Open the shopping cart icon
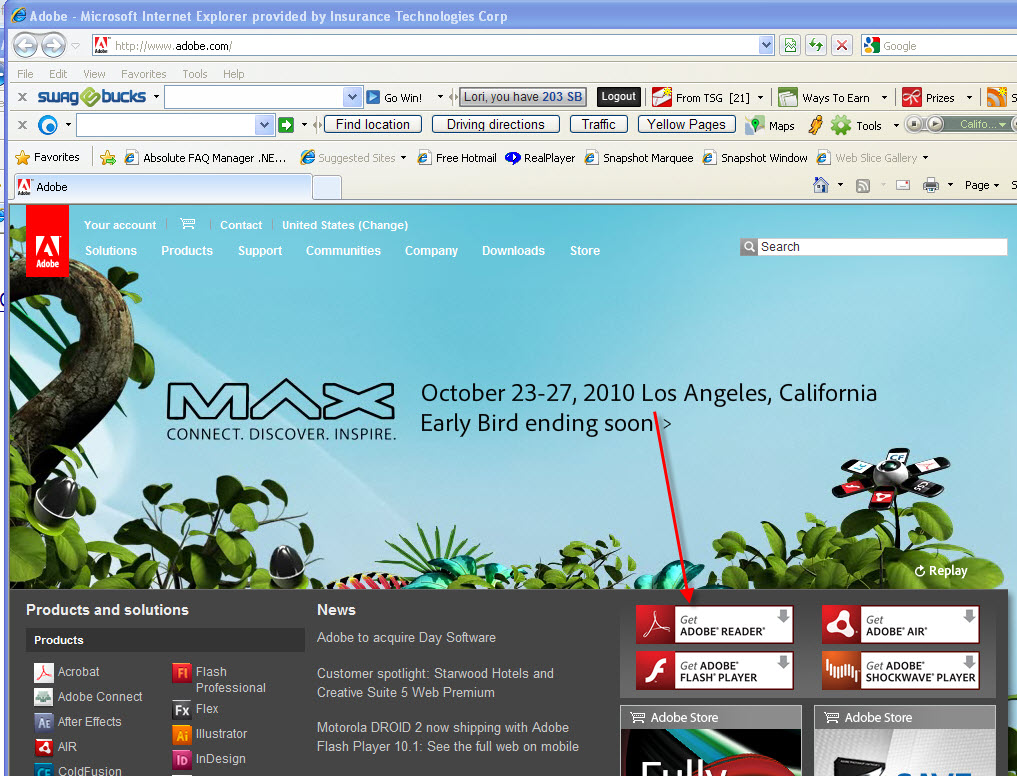1017x776 pixels. click(x=187, y=224)
